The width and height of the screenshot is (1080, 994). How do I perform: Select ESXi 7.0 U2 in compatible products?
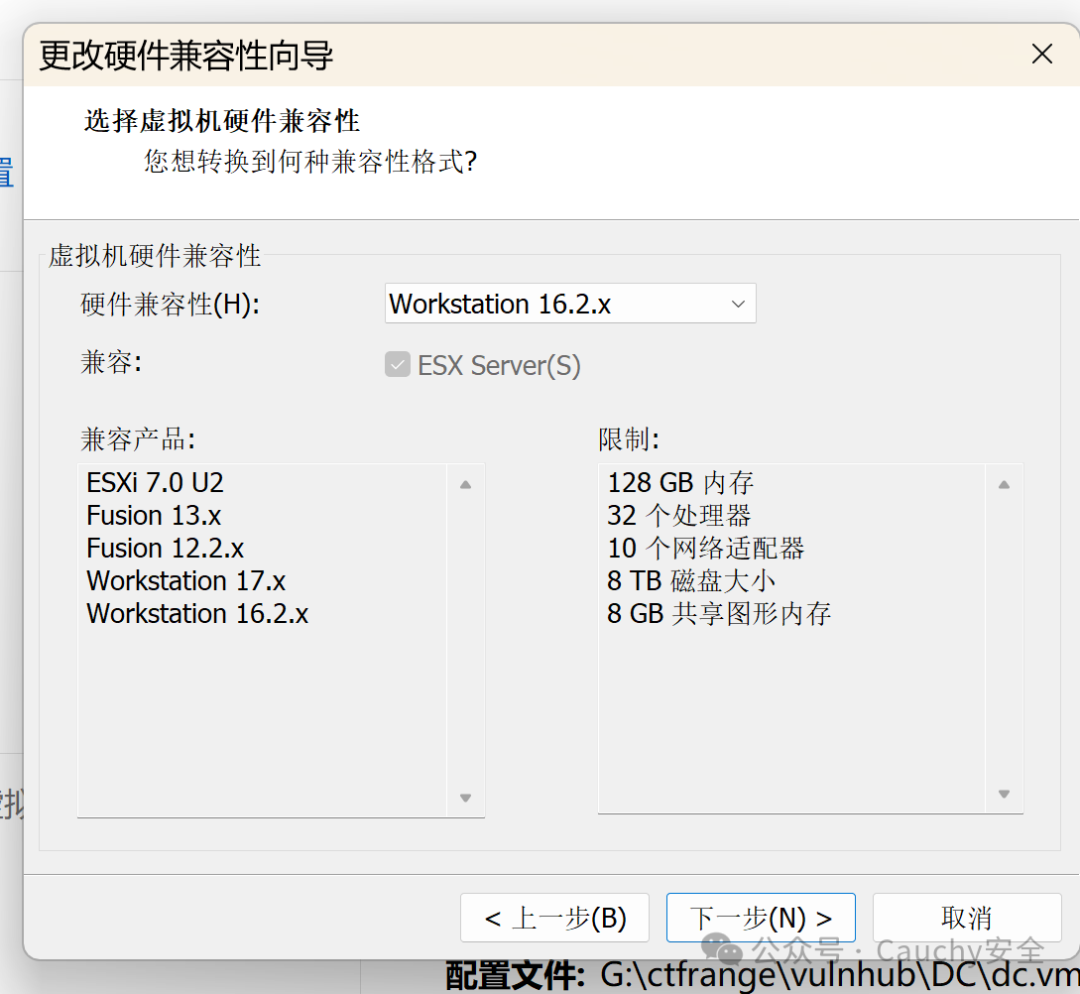[x=155, y=483]
